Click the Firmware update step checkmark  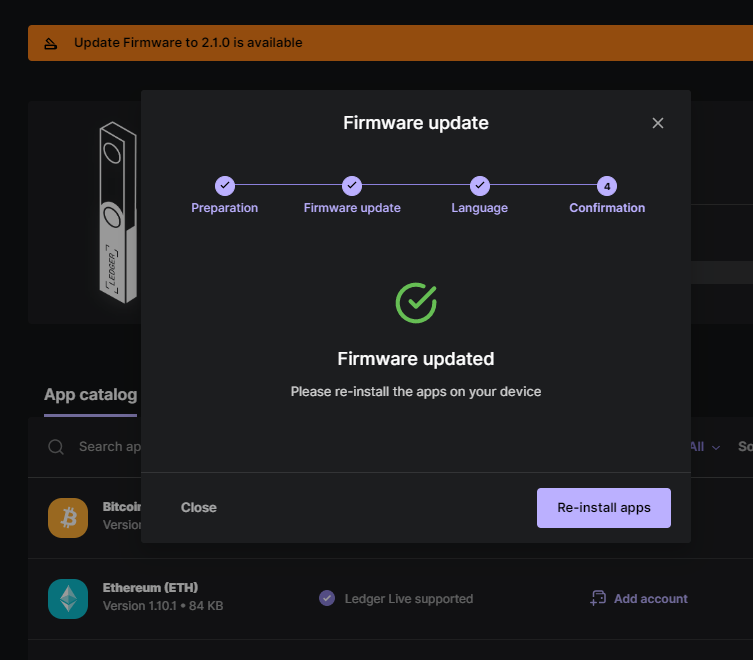(x=352, y=185)
